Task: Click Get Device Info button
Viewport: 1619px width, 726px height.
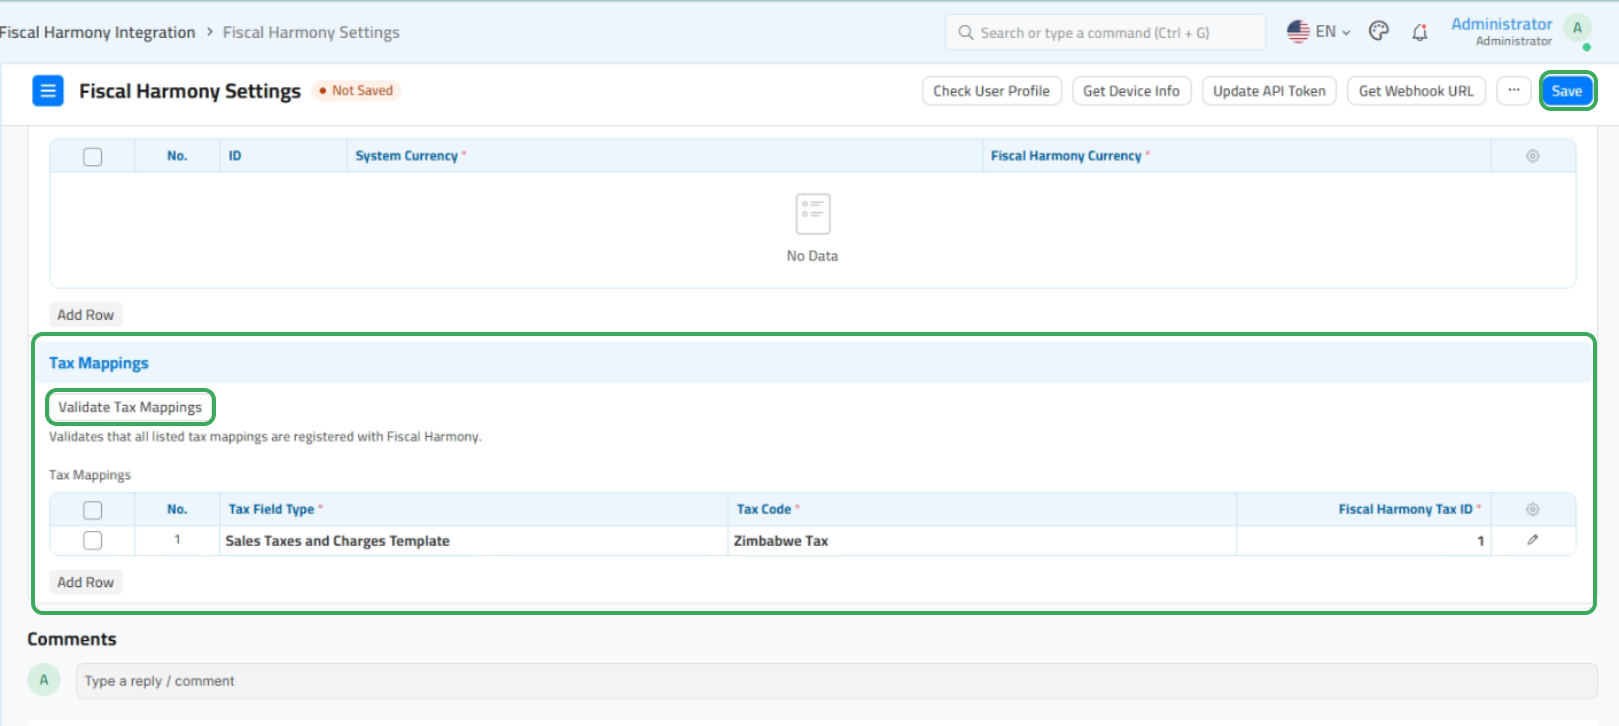Action: (1131, 91)
